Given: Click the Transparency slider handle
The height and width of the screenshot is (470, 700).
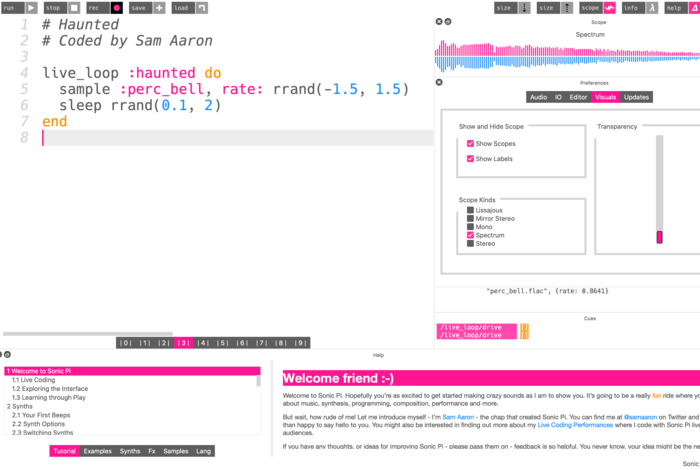Looking at the screenshot, I should pyautogui.click(x=659, y=237).
